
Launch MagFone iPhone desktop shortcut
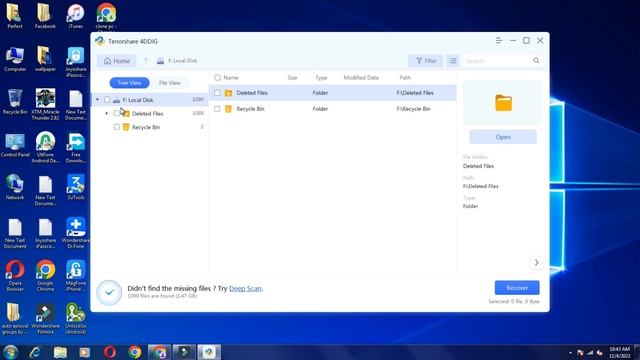76,276
